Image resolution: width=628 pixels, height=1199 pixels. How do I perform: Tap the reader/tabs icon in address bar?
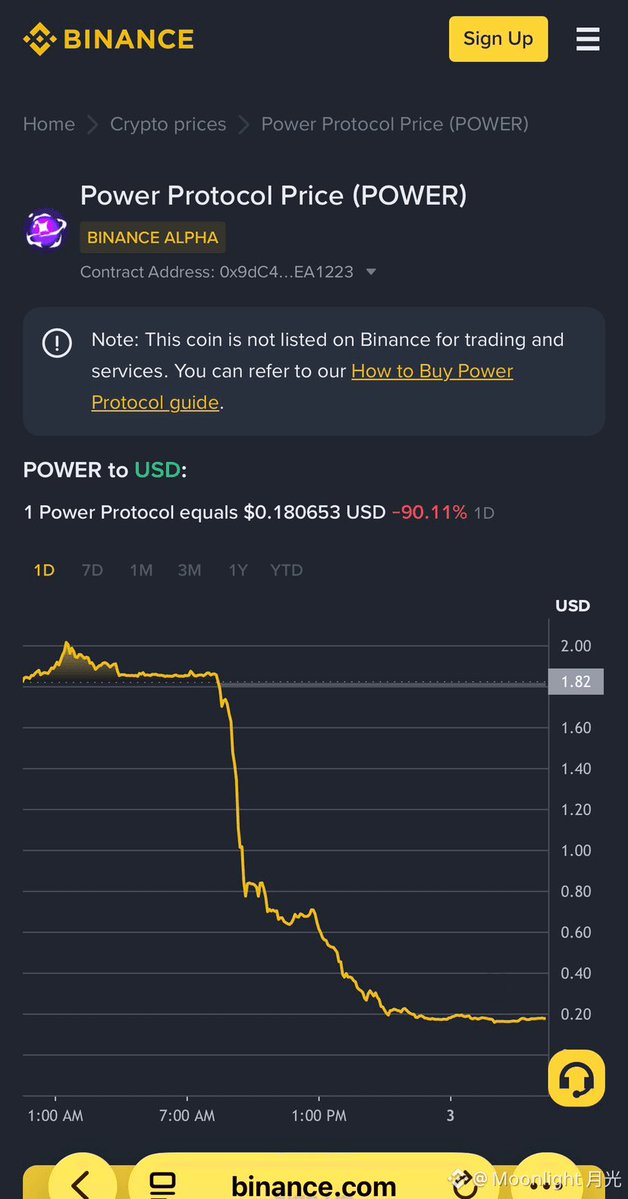pyautogui.click(x=162, y=1185)
